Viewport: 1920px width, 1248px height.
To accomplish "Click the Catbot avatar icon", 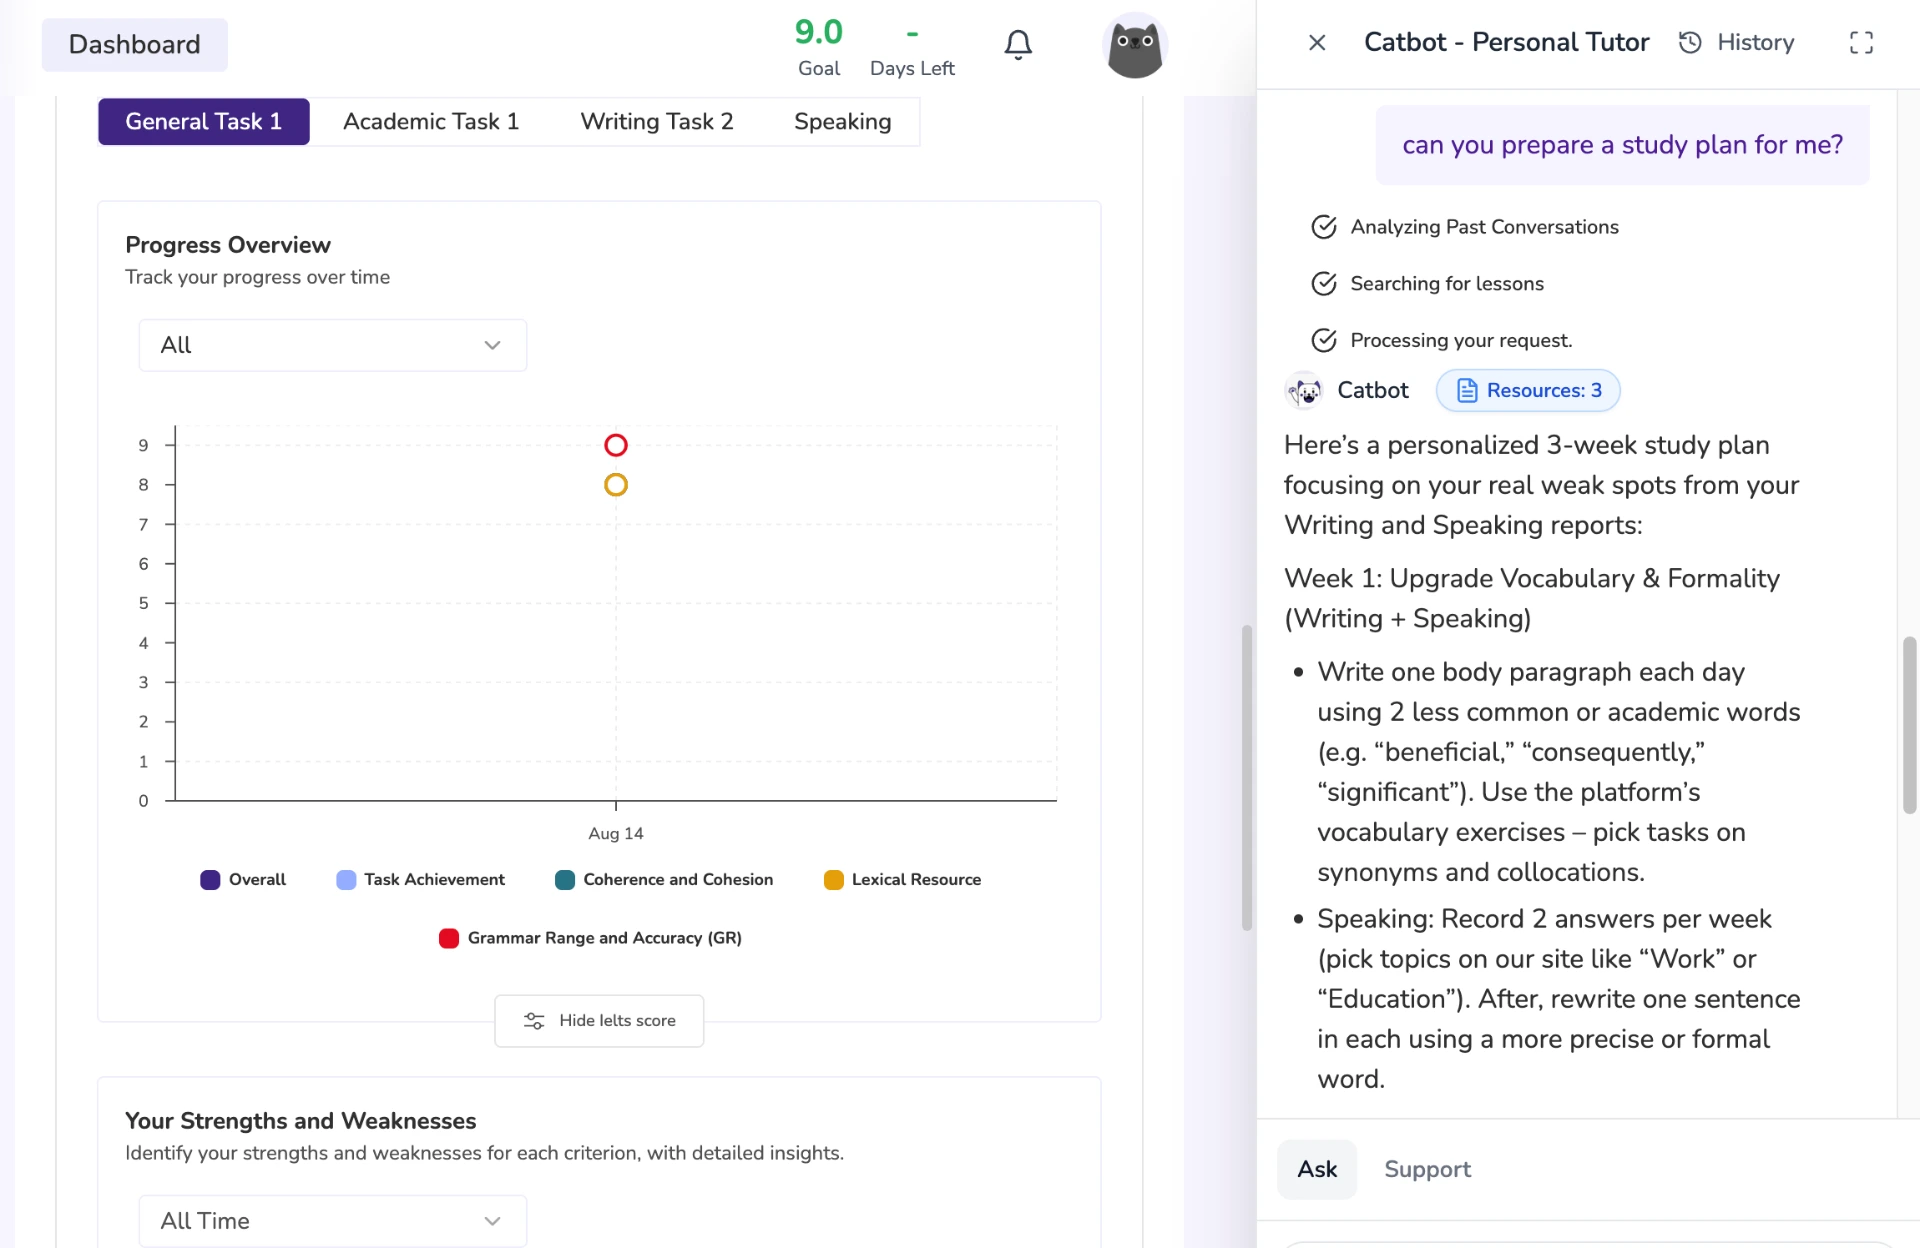I will (x=1304, y=390).
